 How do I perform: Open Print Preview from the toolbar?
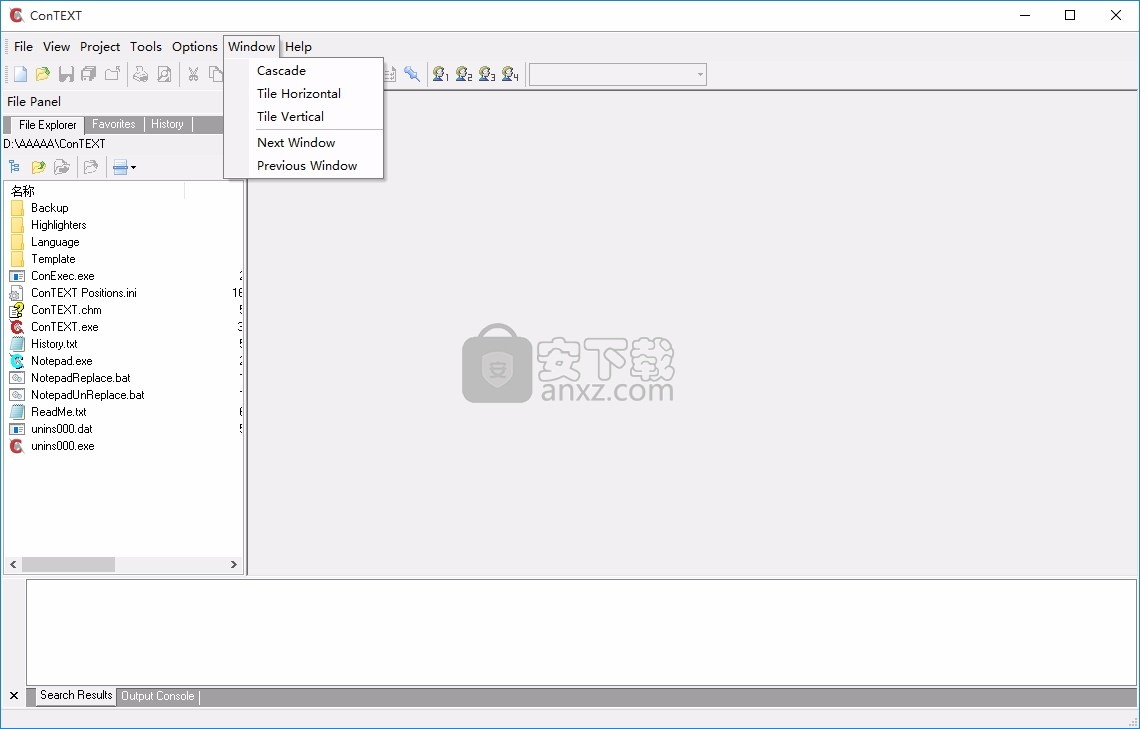164,74
